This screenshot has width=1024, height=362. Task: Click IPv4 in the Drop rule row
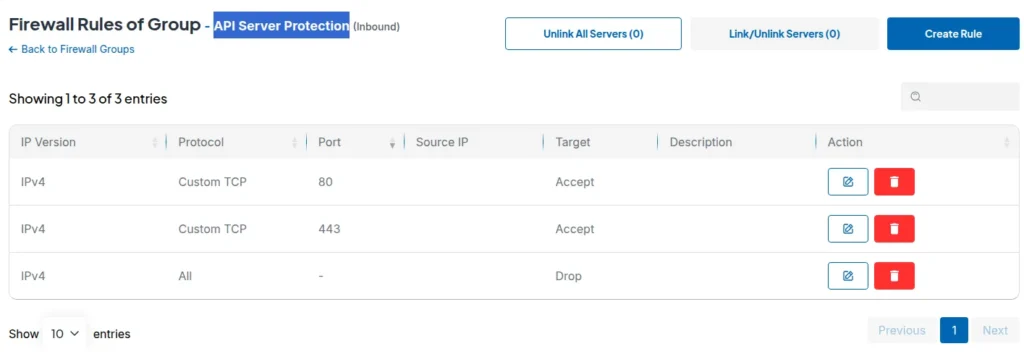click(33, 276)
